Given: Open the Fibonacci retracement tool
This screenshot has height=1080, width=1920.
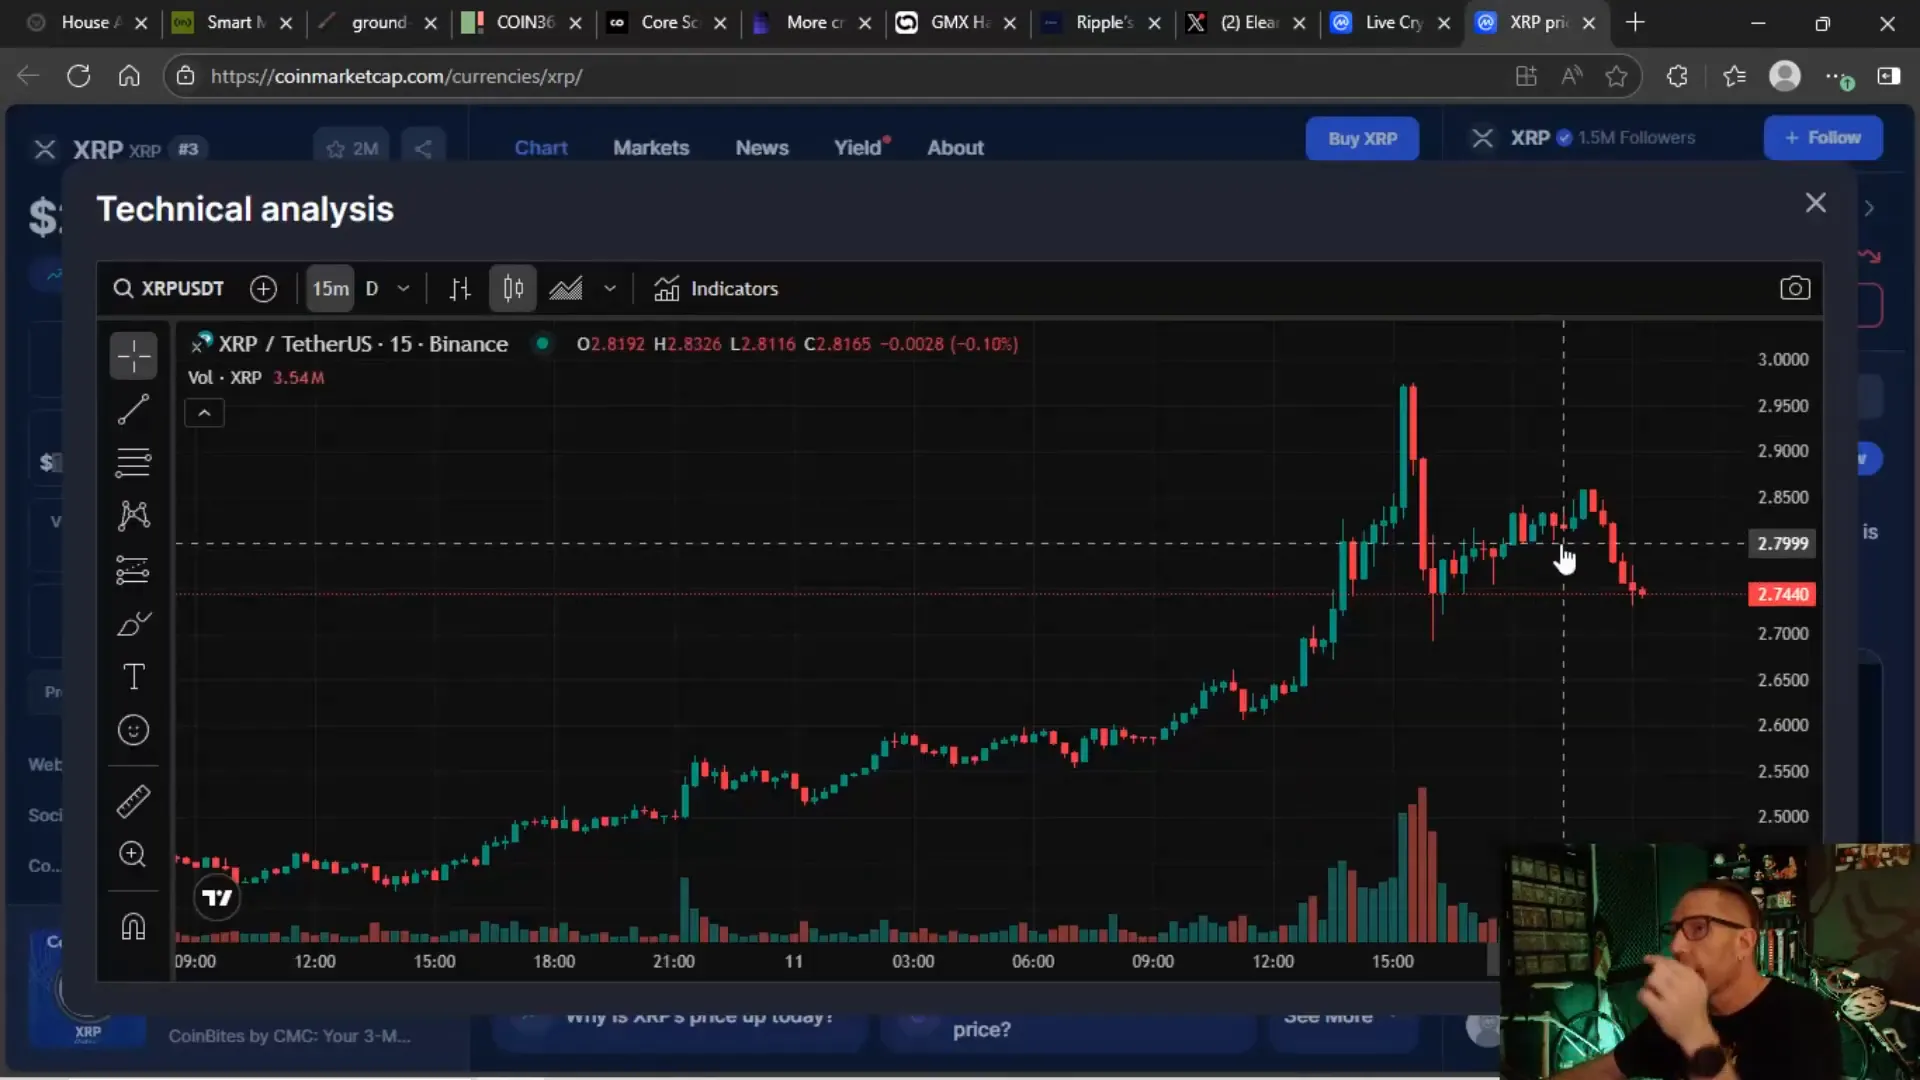Looking at the screenshot, I should [133, 462].
